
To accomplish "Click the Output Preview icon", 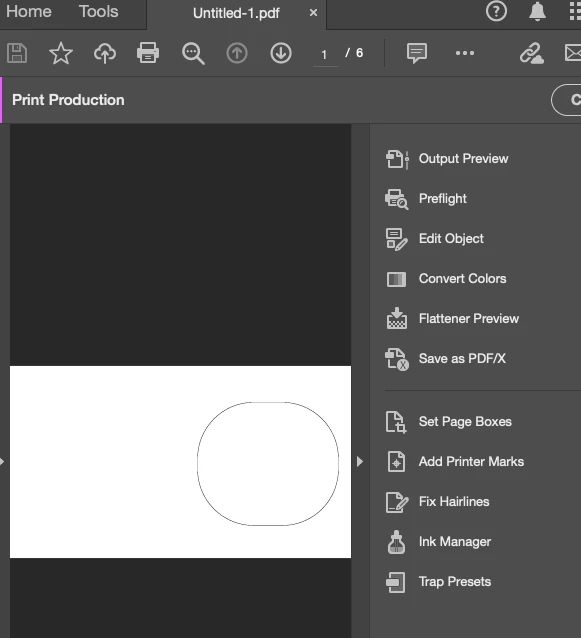I will tap(397, 159).
